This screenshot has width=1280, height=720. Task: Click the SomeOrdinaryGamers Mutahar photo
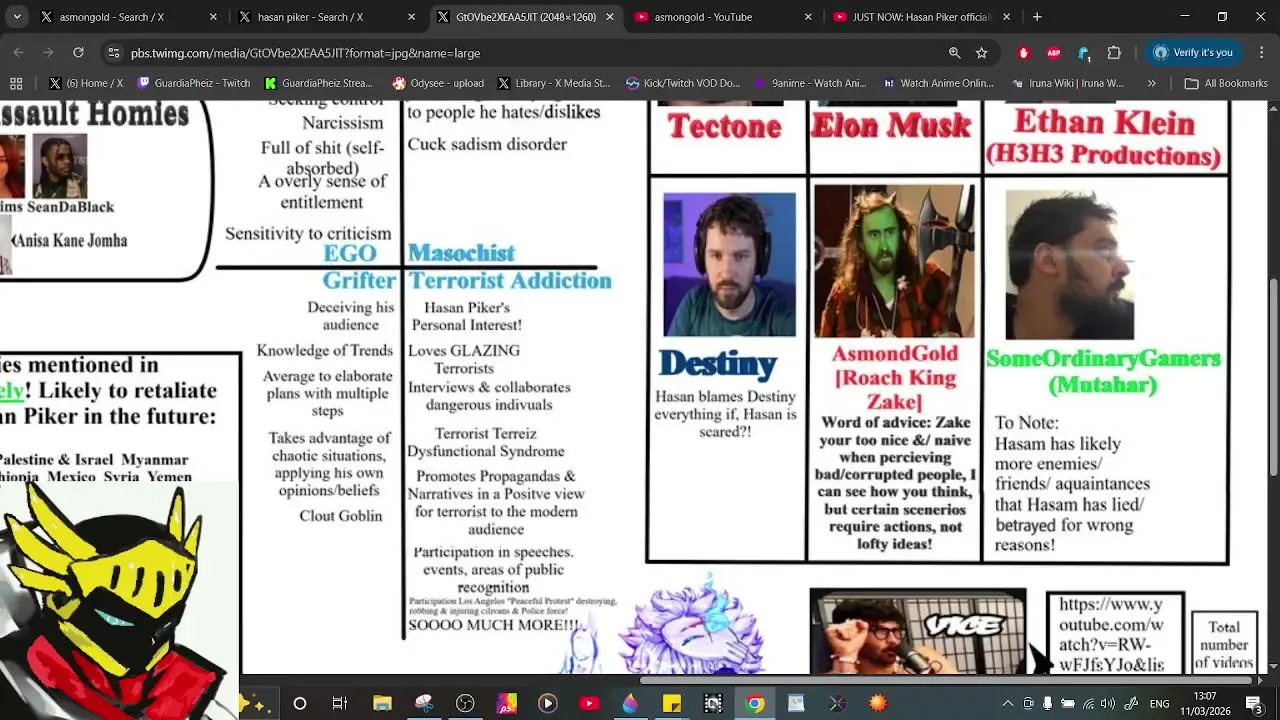pyautogui.click(x=1070, y=265)
